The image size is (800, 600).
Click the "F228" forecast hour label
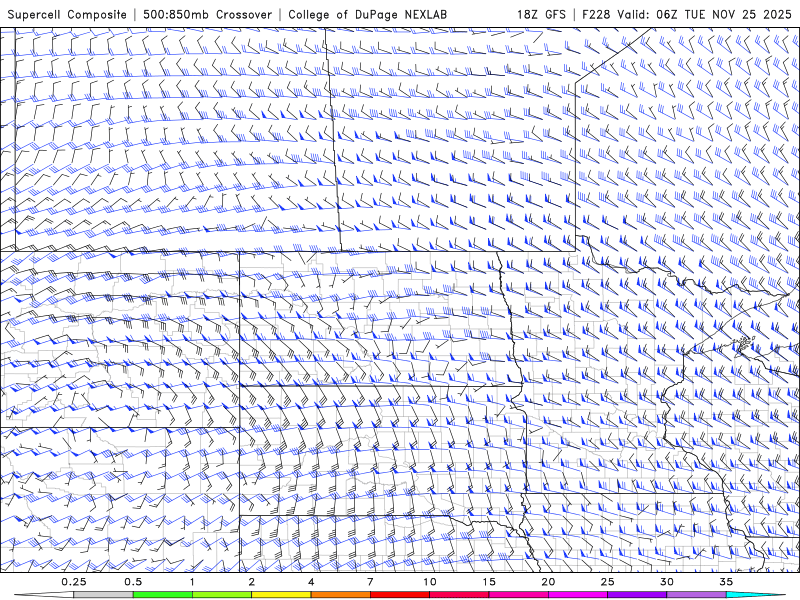[596, 15]
